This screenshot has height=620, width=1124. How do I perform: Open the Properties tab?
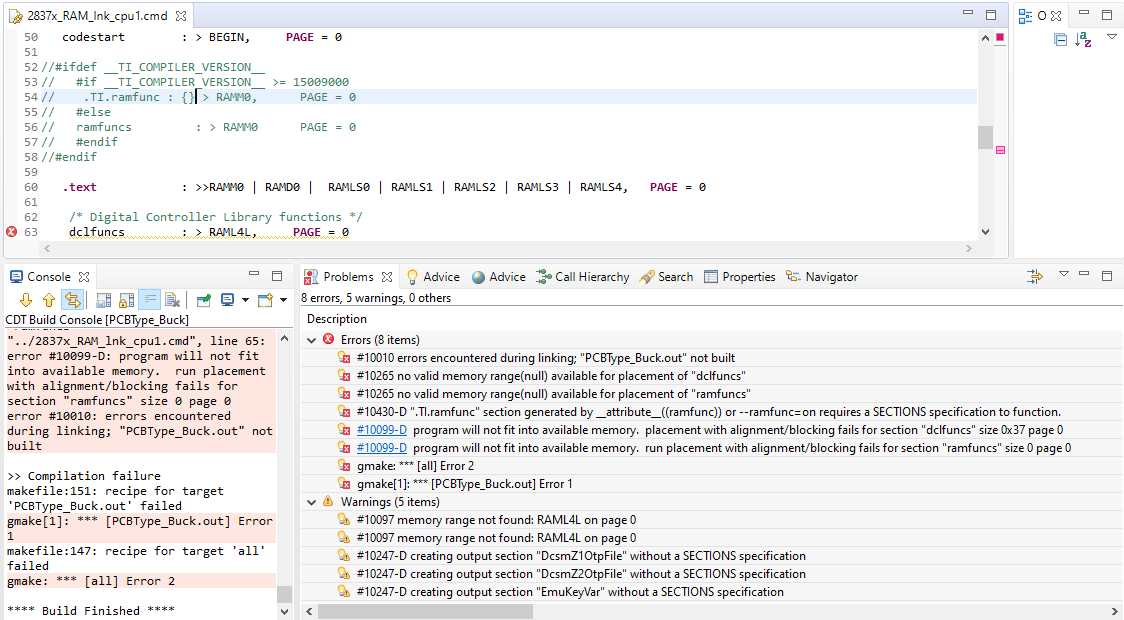click(x=739, y=277)
